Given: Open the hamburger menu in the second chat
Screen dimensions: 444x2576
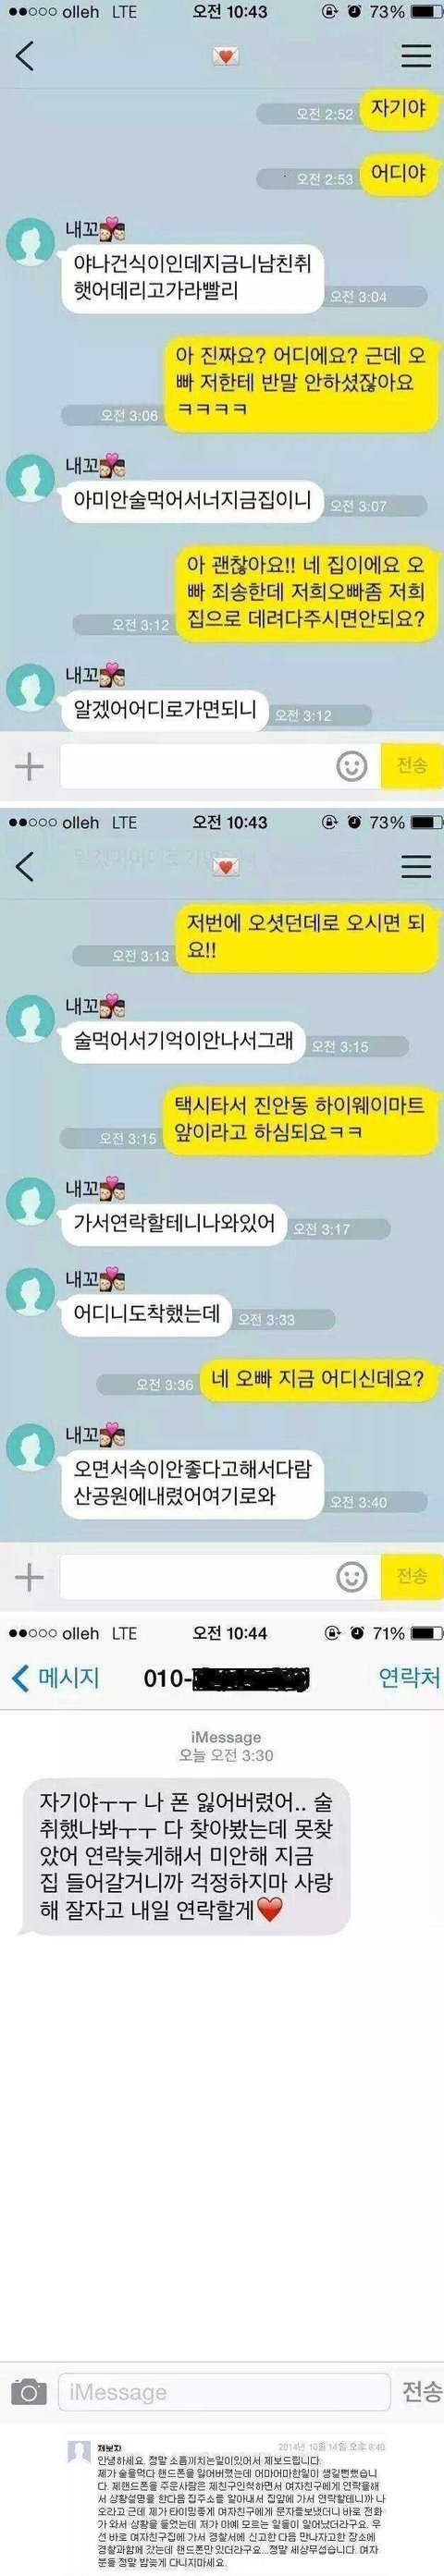Looking at the screenshot, I should click(x=416, y=866).
